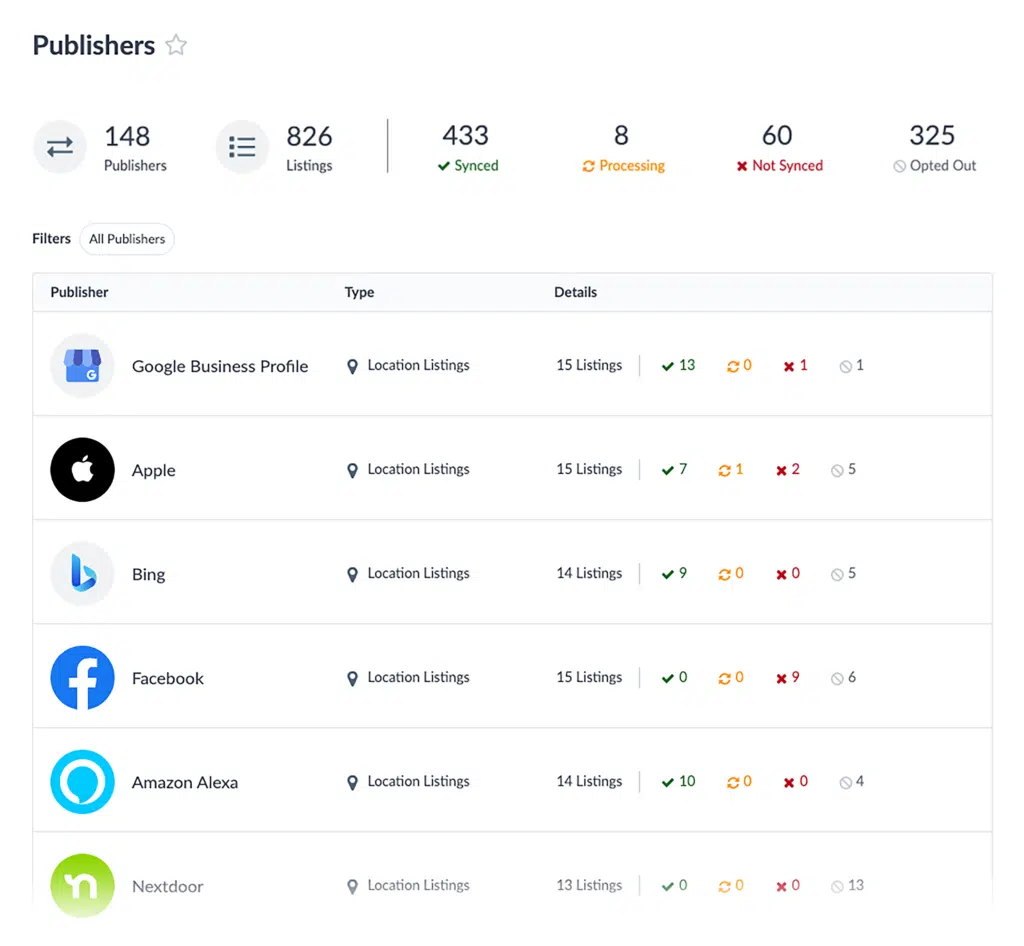Sort by the Publisher column header
Screen dimensions: 1024x946
point(80,292)
